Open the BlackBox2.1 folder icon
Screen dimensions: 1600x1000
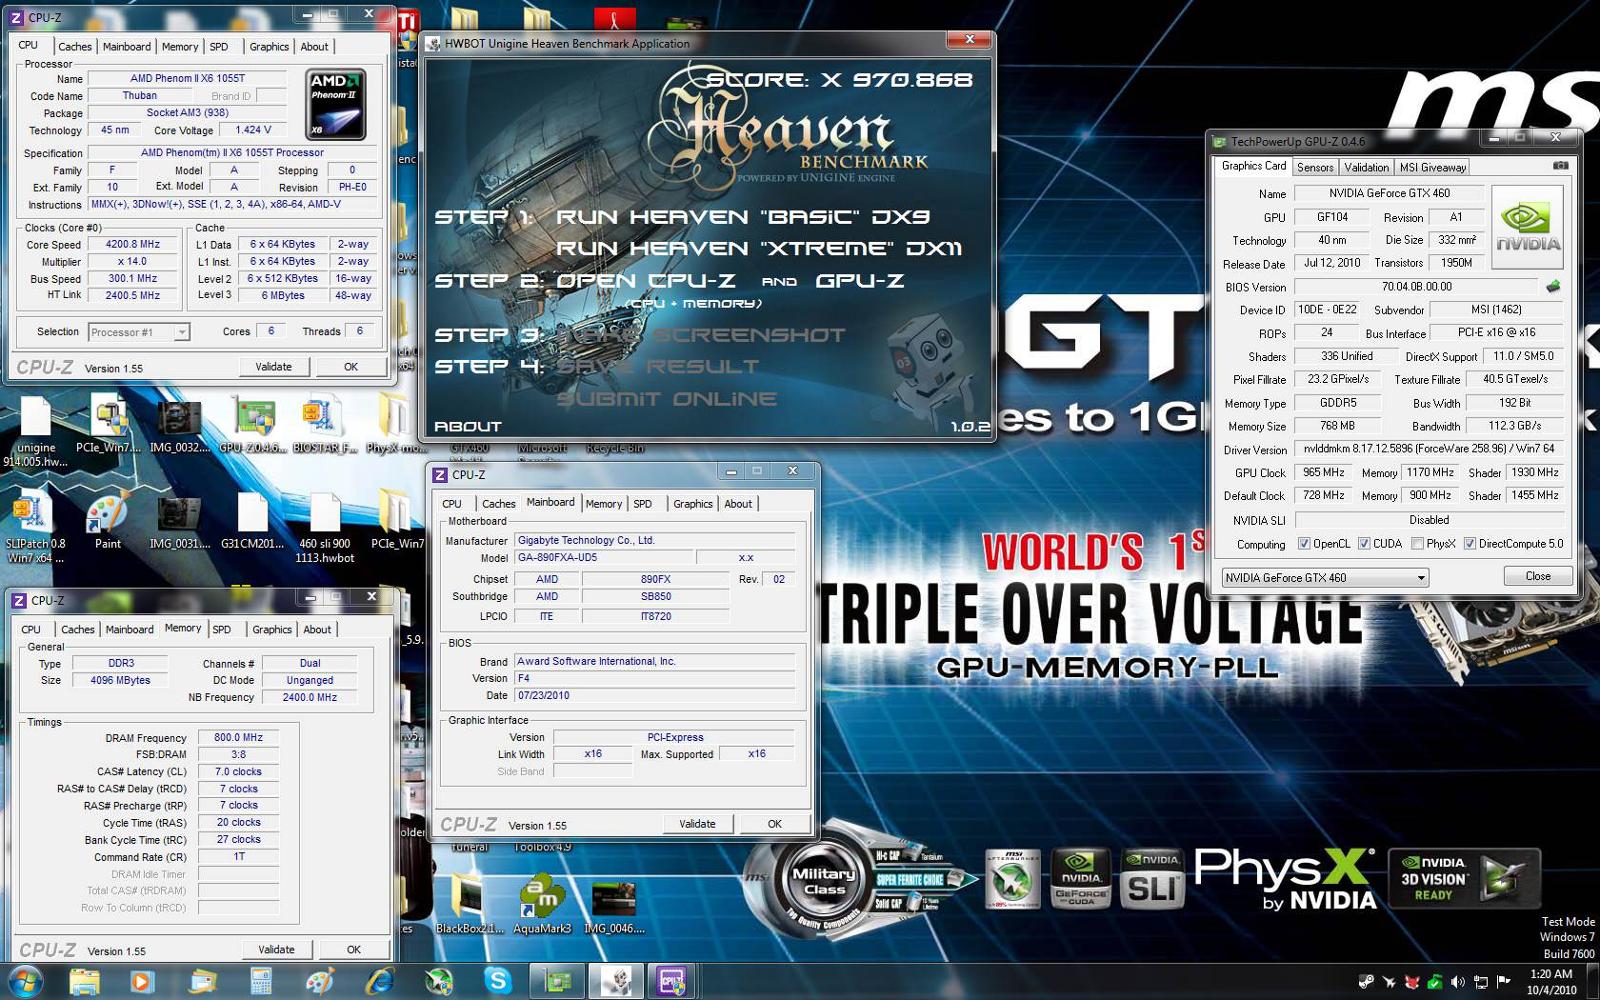click(x=469, y=905)
